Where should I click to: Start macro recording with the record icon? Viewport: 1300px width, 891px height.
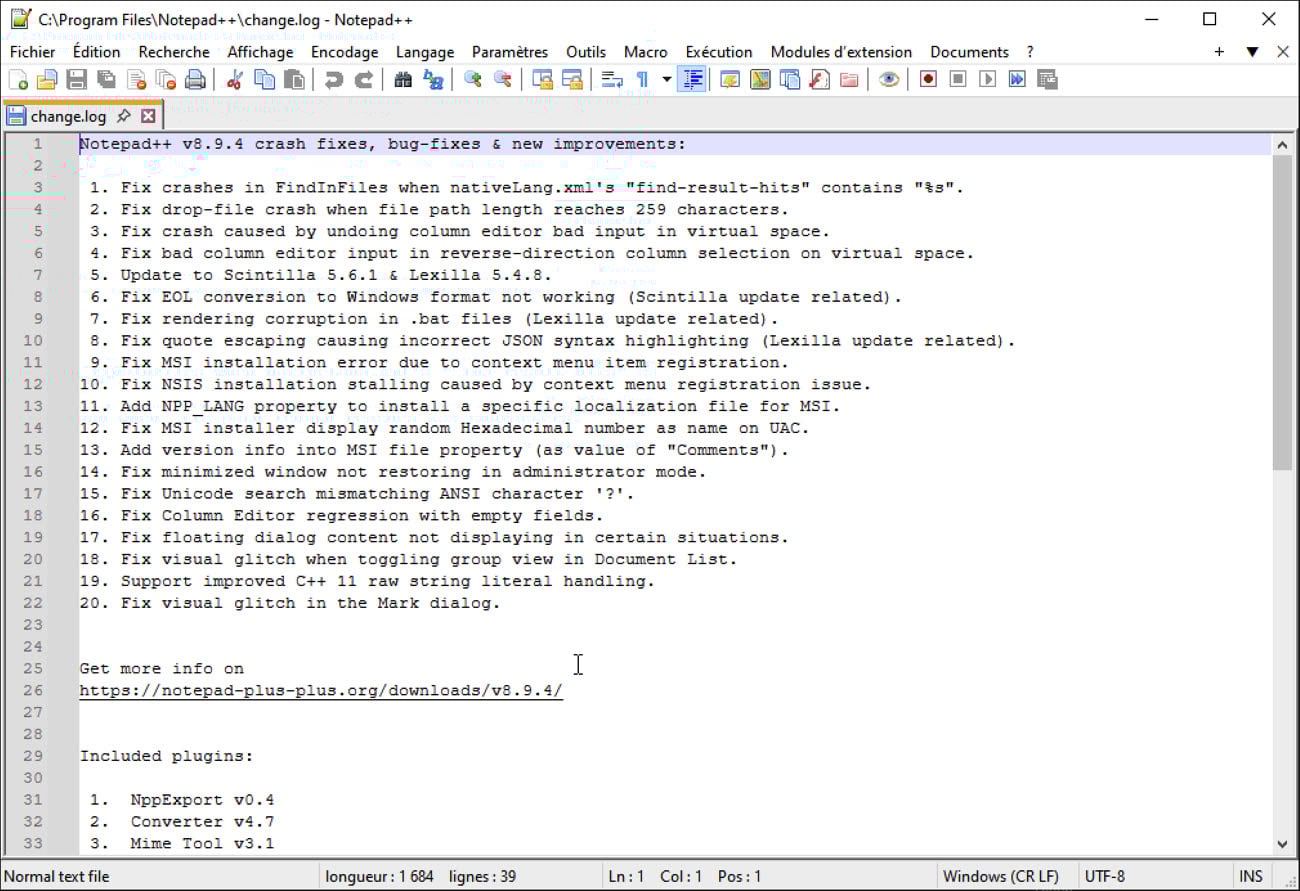coord(928,80)
